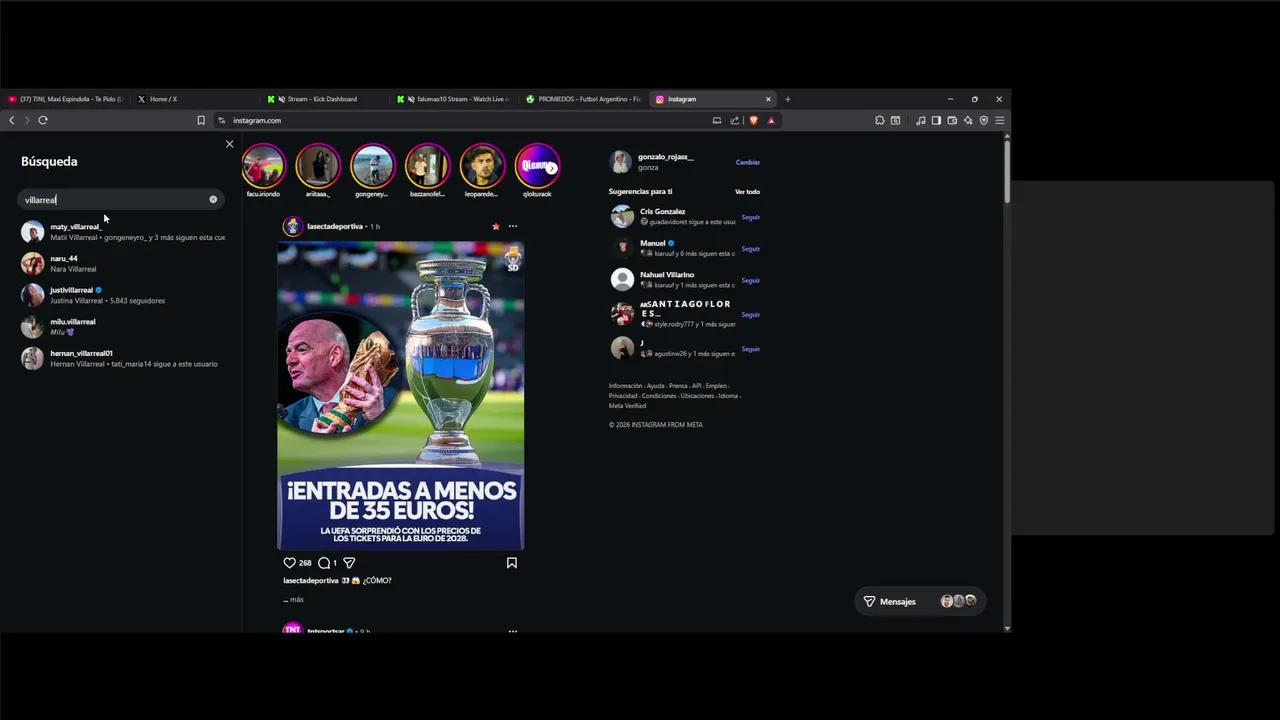This screenshot has width=1280, height=720.
Task: Open hernan_villarreal01 search result
Action: [120, 358]
